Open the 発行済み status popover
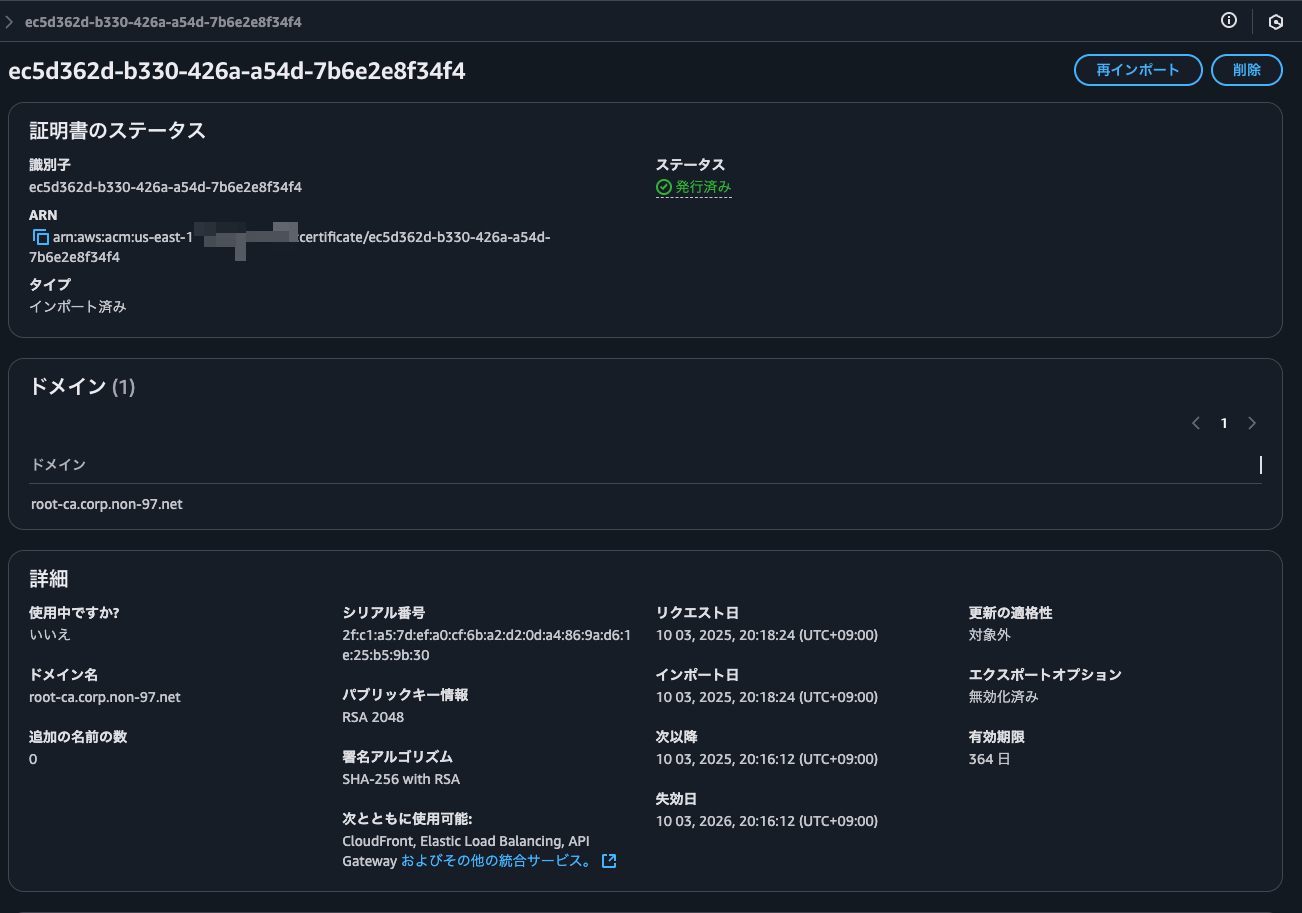The height and width of the screenshot is (913, 1302). click(x=703, y=187)
